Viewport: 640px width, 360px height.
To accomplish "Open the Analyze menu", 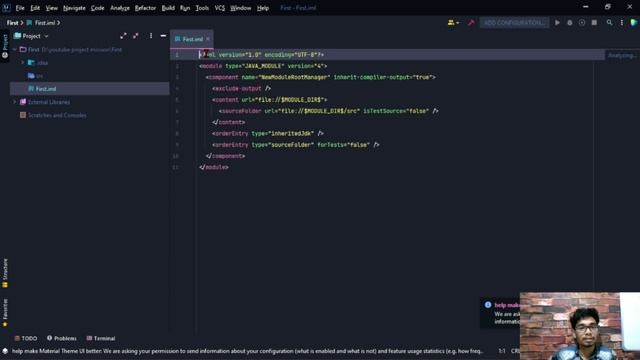I will coord(120,8).
